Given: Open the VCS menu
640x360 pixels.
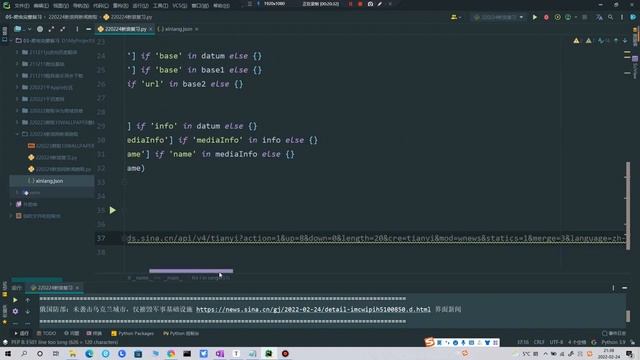Looking at the screenshot, I should (180, 6).
